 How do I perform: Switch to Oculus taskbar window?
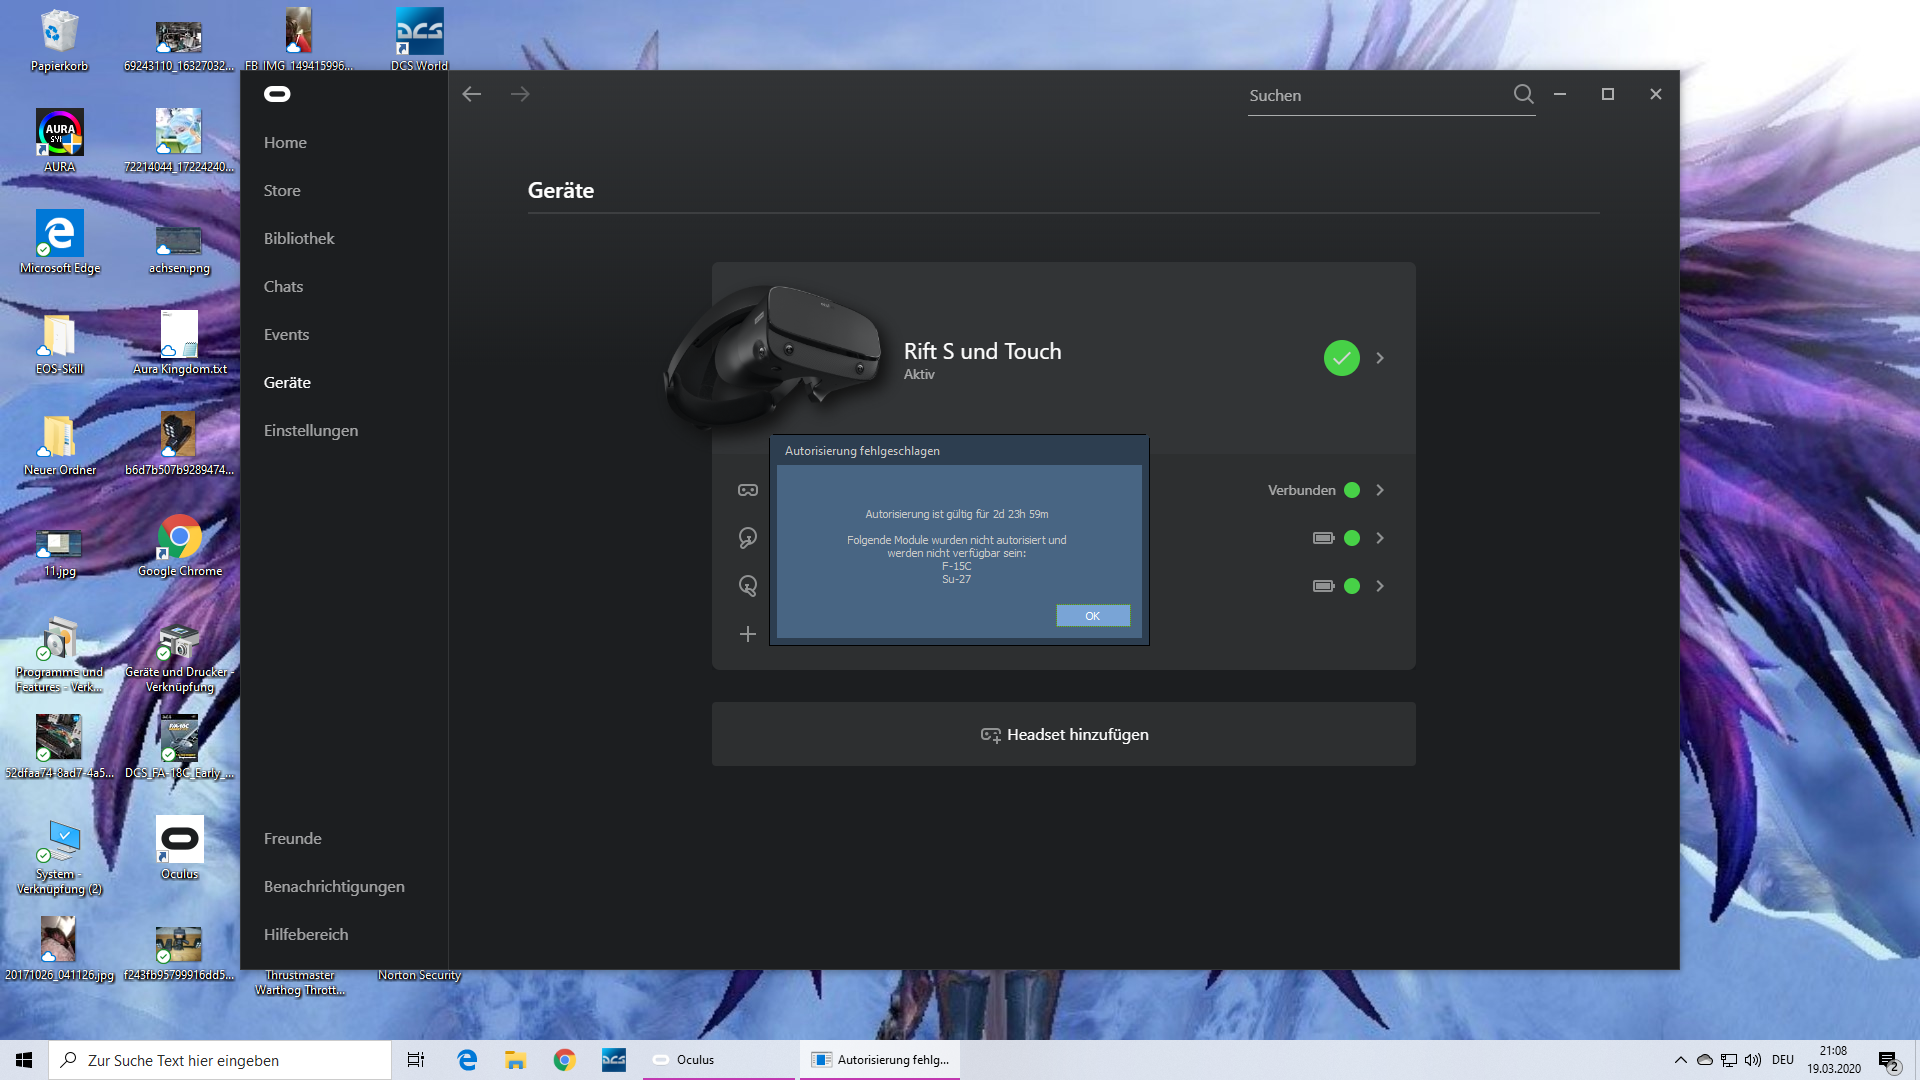pyautogui.click(x=718, y=1060)
